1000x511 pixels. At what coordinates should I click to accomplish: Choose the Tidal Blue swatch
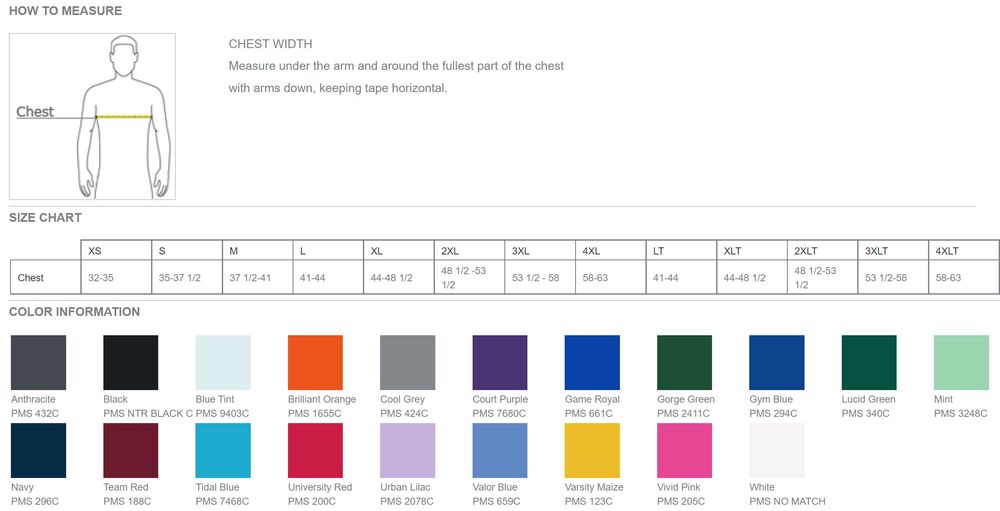click(223, 450)
